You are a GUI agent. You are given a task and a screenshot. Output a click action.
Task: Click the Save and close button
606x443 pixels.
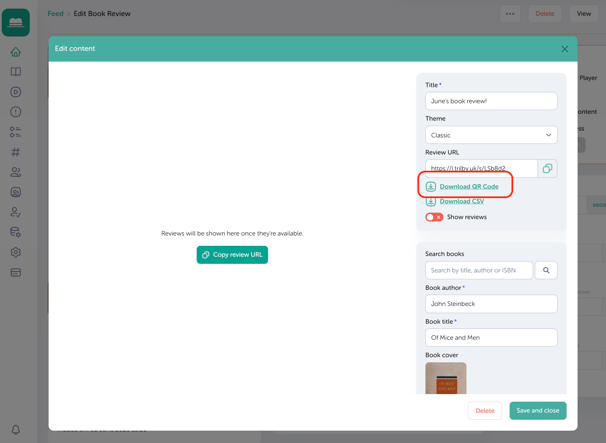point(538,411)
